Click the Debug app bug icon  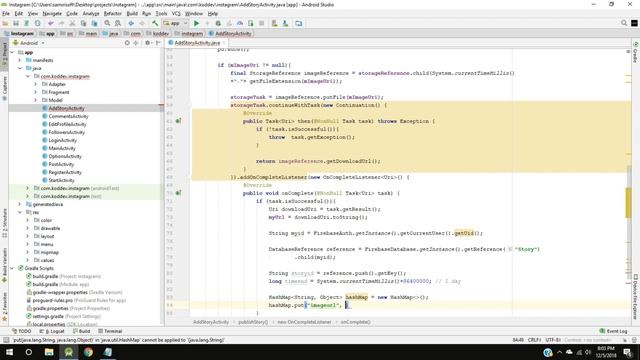pos(218,24)
